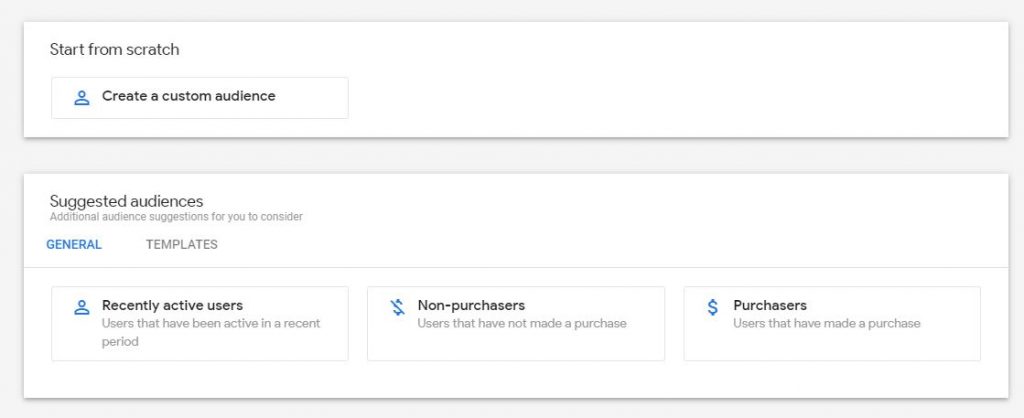The image size is (1024, 418).
Task: Click the Recently active users person icon
Action: tap(82, 308)
